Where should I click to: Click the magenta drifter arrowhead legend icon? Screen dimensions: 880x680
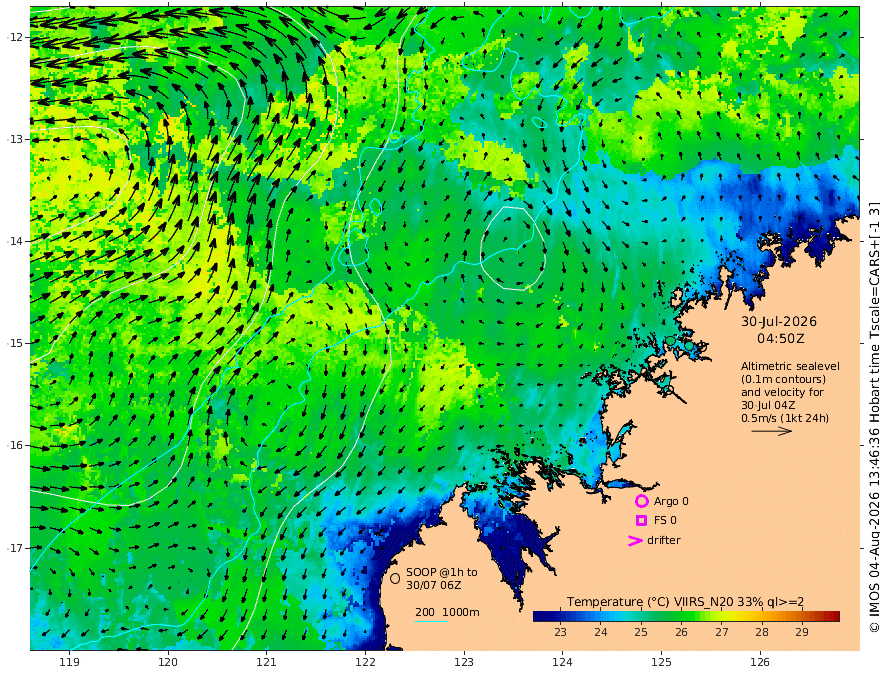635,541
